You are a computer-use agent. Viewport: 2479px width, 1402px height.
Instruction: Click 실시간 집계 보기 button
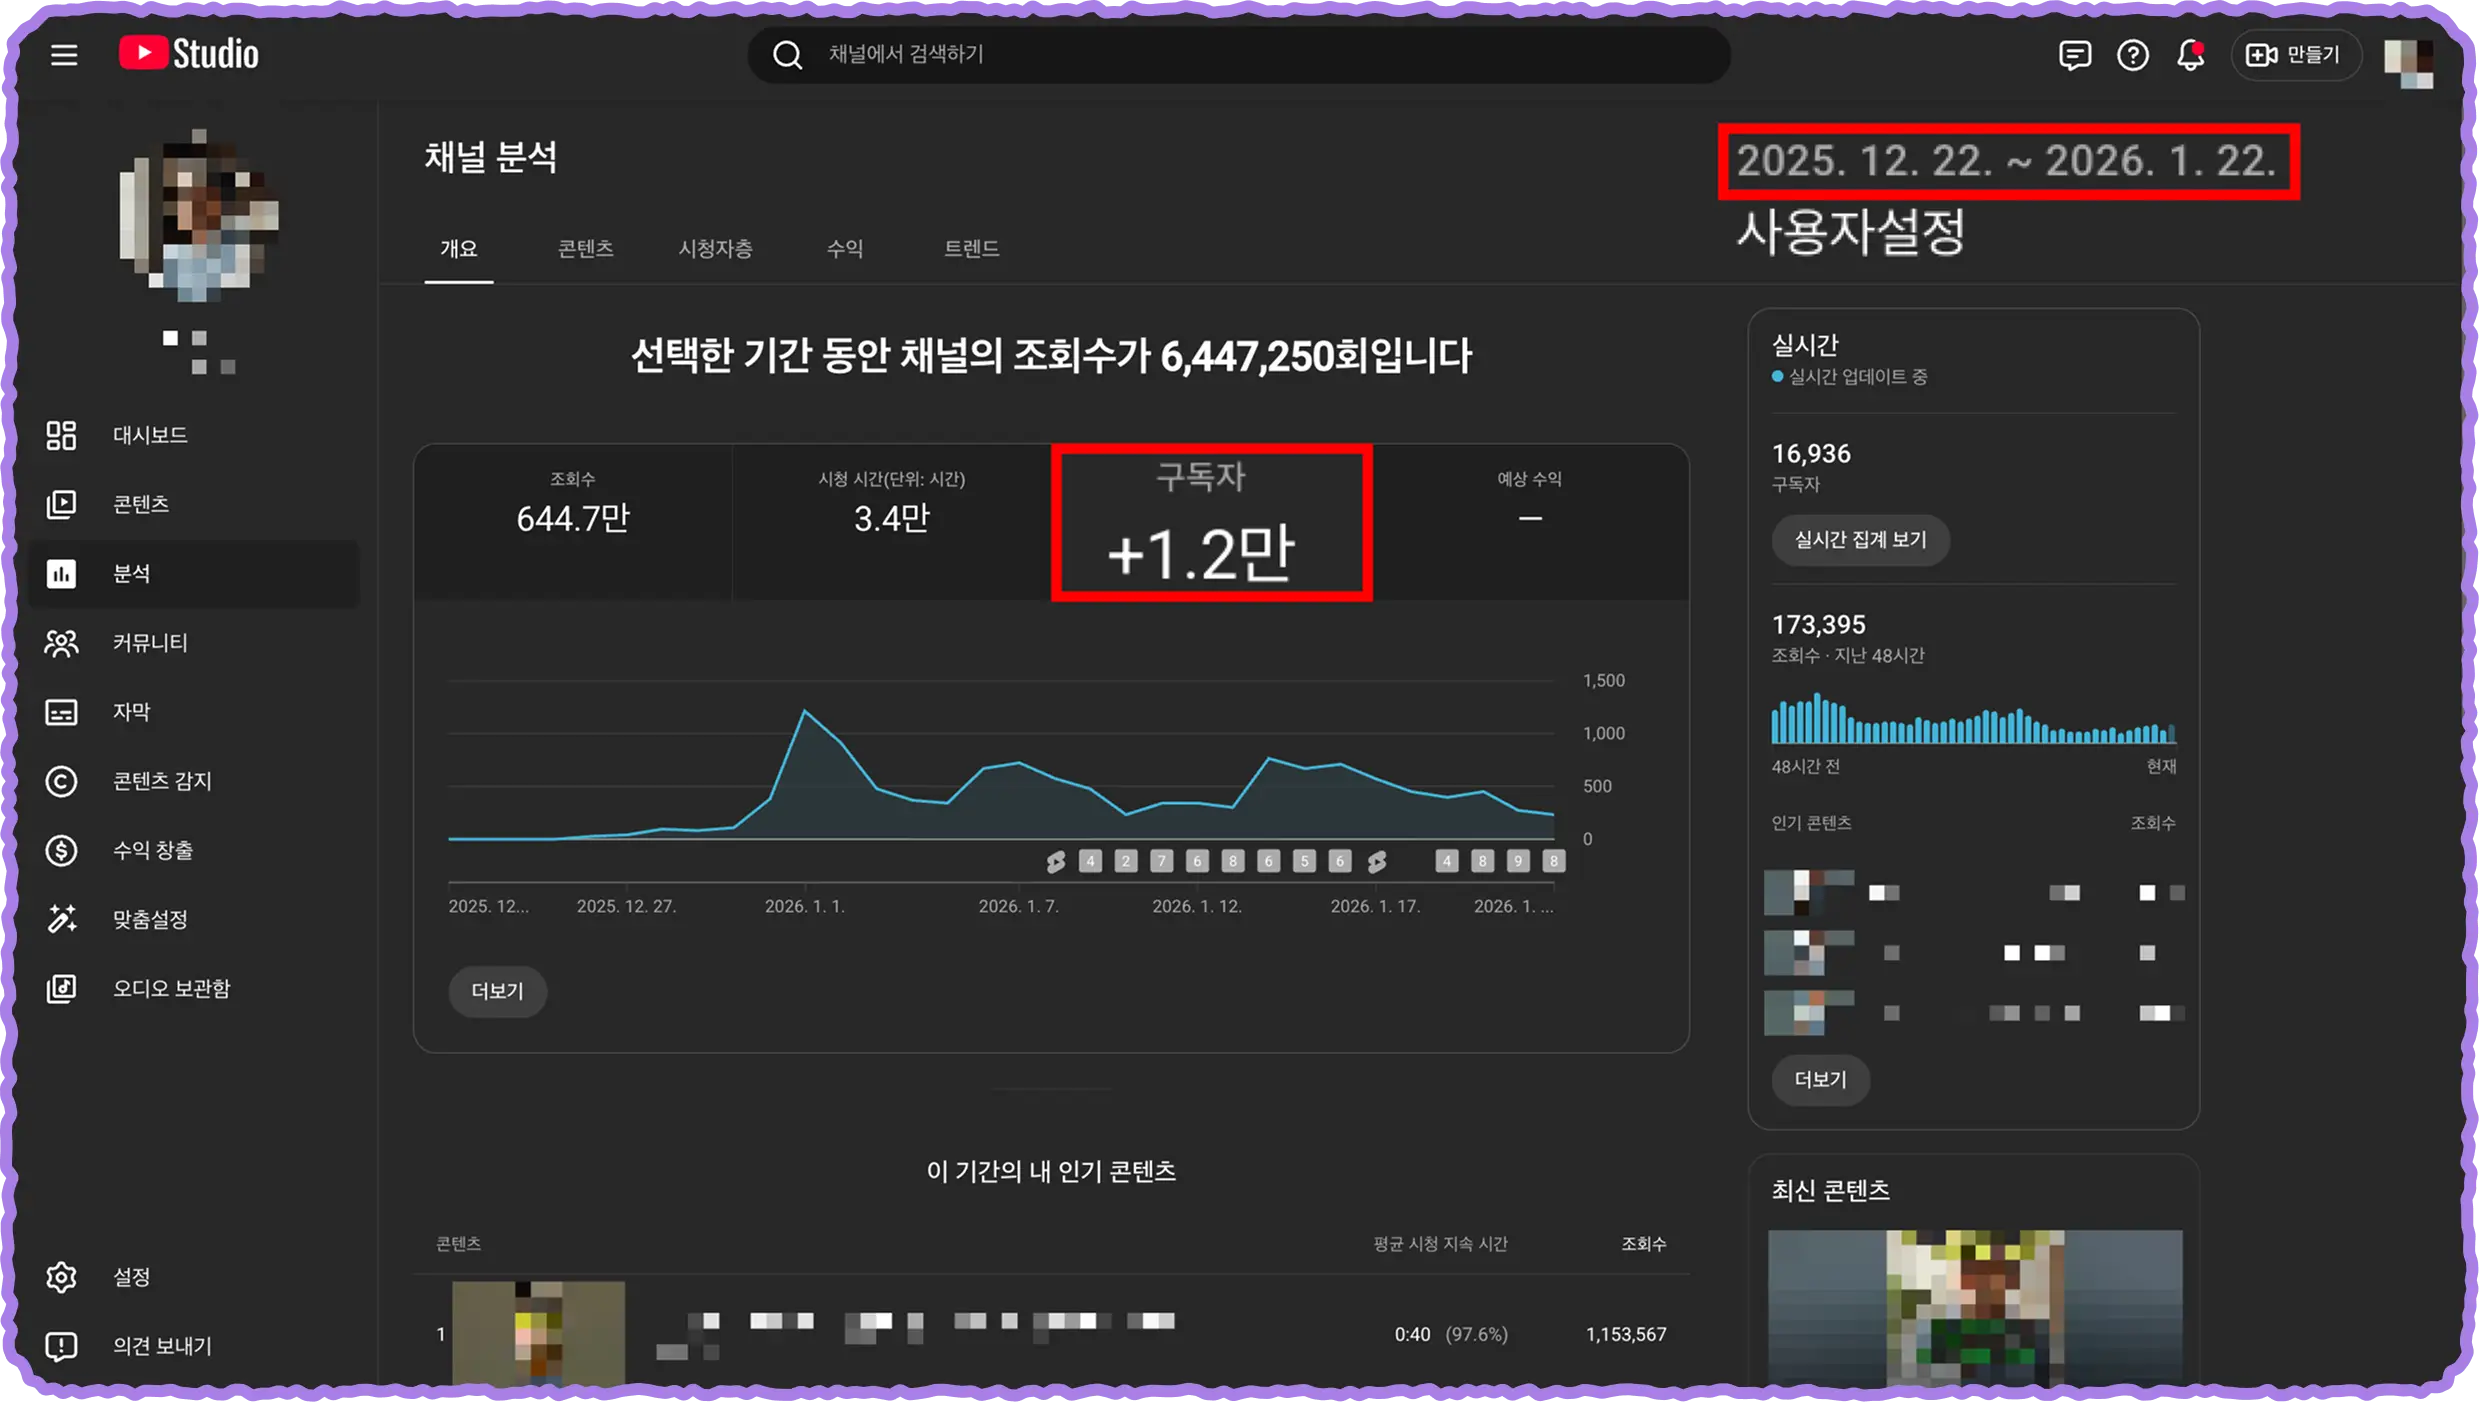pyautogui.click(x=1860, y=540)
